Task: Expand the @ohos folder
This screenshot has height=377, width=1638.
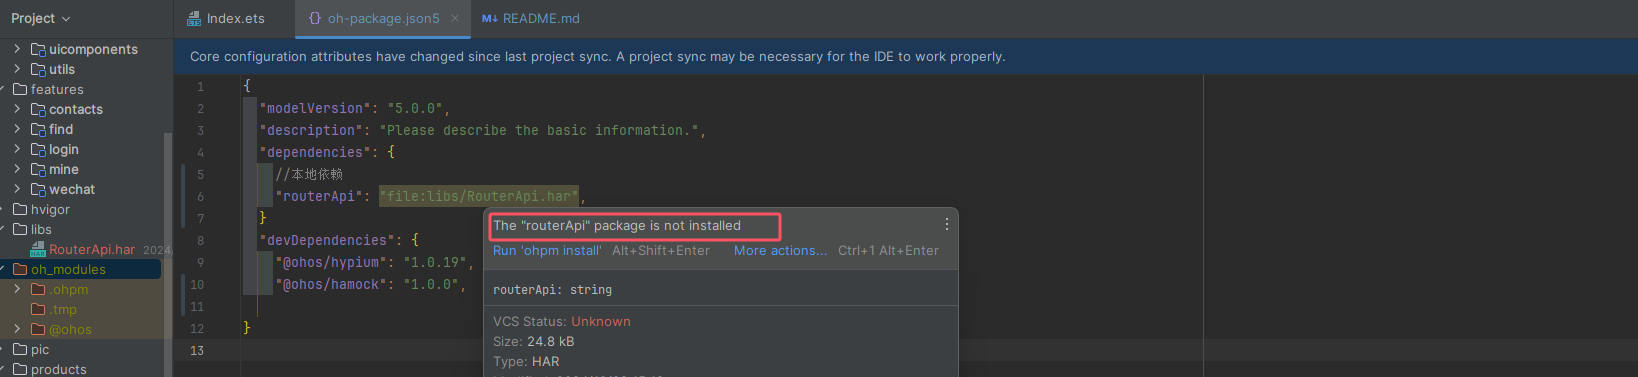Action: (x=17, y=329)
